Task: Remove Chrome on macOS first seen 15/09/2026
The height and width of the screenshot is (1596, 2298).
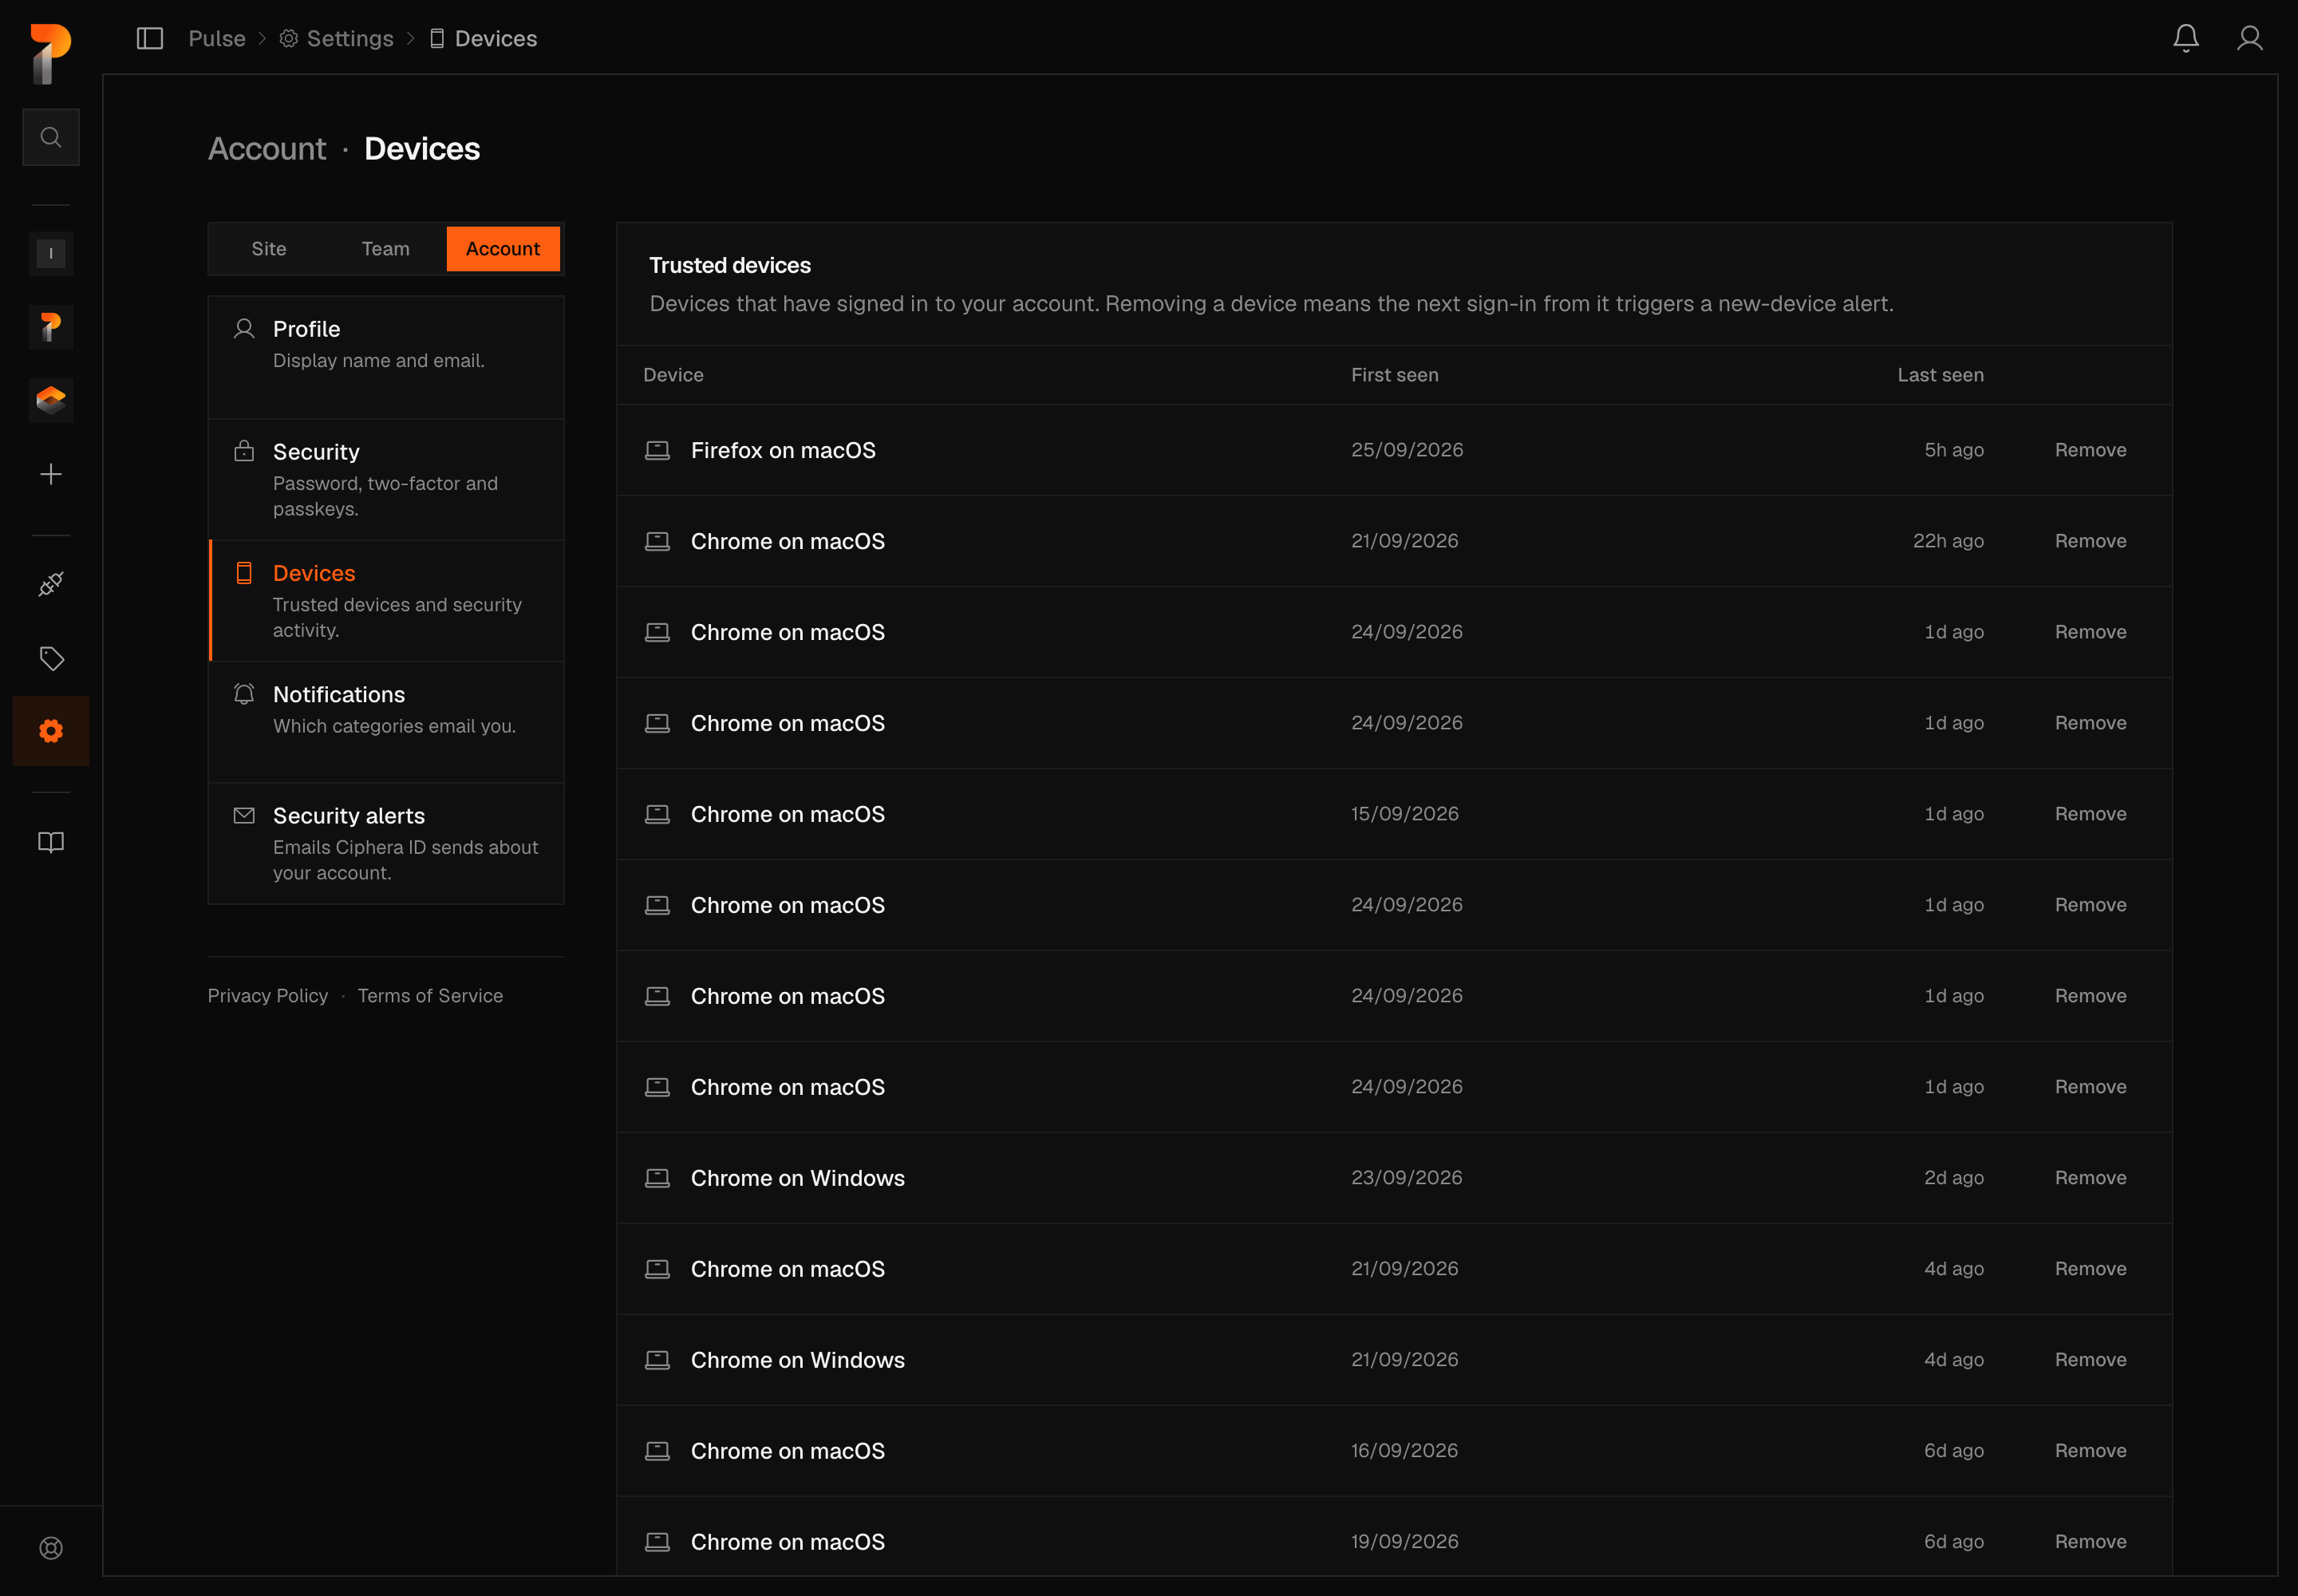Action: (x=2090, y=814)
